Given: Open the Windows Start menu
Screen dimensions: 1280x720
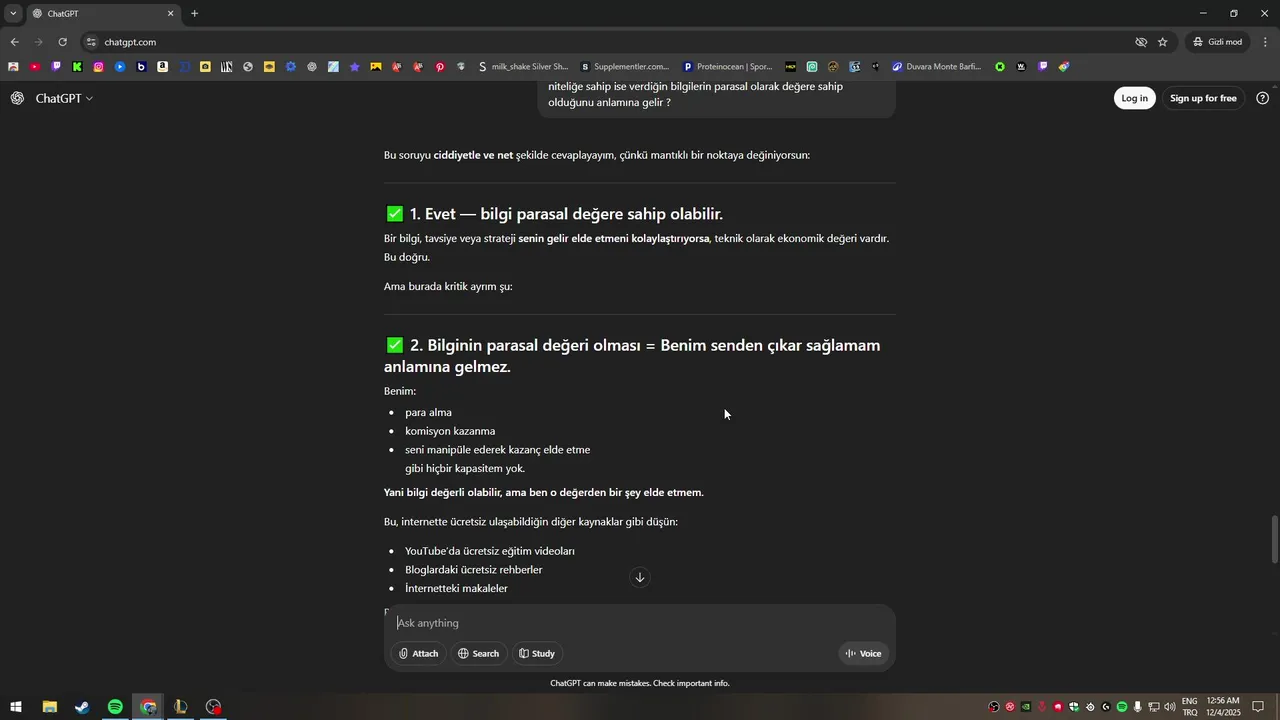Looking at the screenshot, I should tap(16, 707).
